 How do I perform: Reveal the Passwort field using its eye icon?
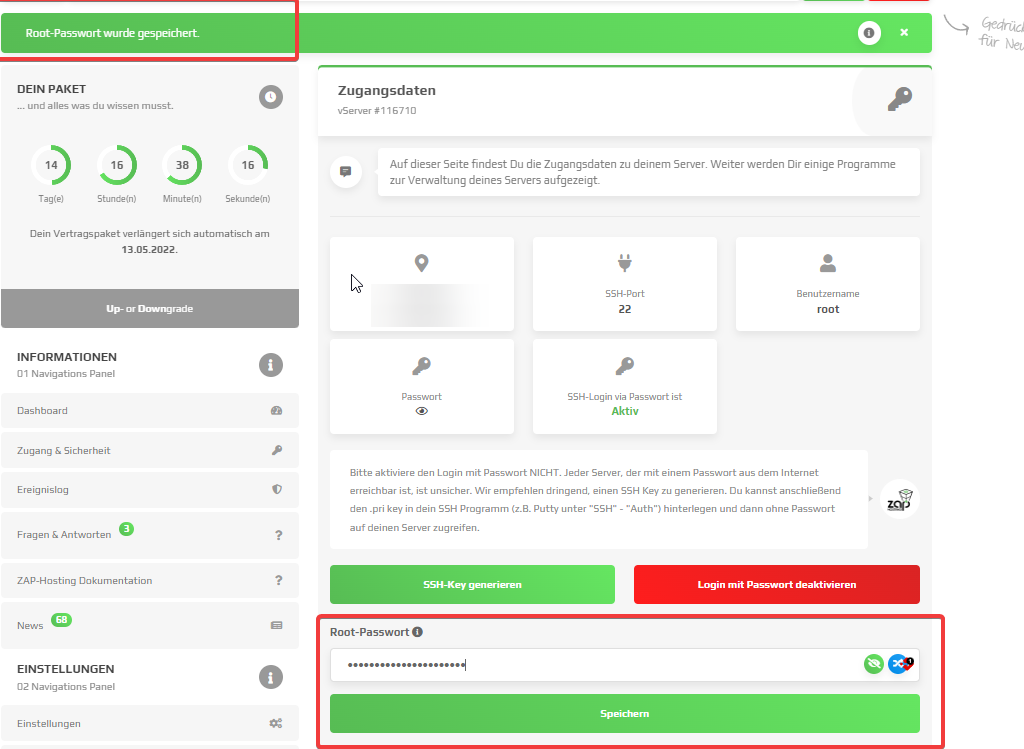421,411
